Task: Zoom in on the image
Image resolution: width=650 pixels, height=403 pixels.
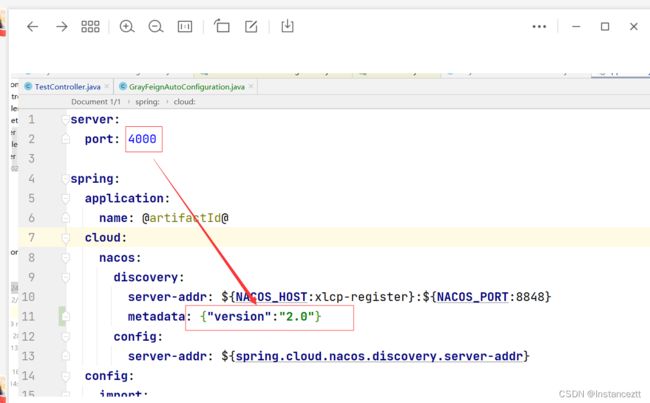Action: [x=127, y=27]
